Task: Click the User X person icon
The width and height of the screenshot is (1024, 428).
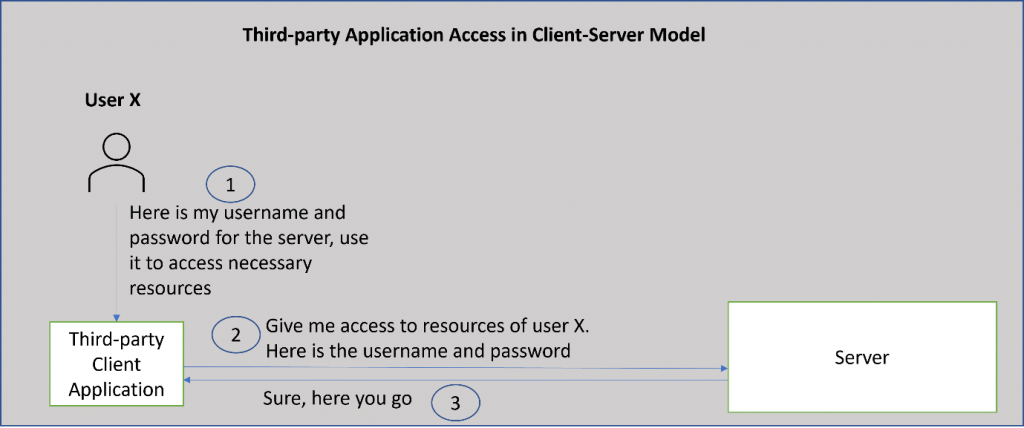Action: (116, 163)
